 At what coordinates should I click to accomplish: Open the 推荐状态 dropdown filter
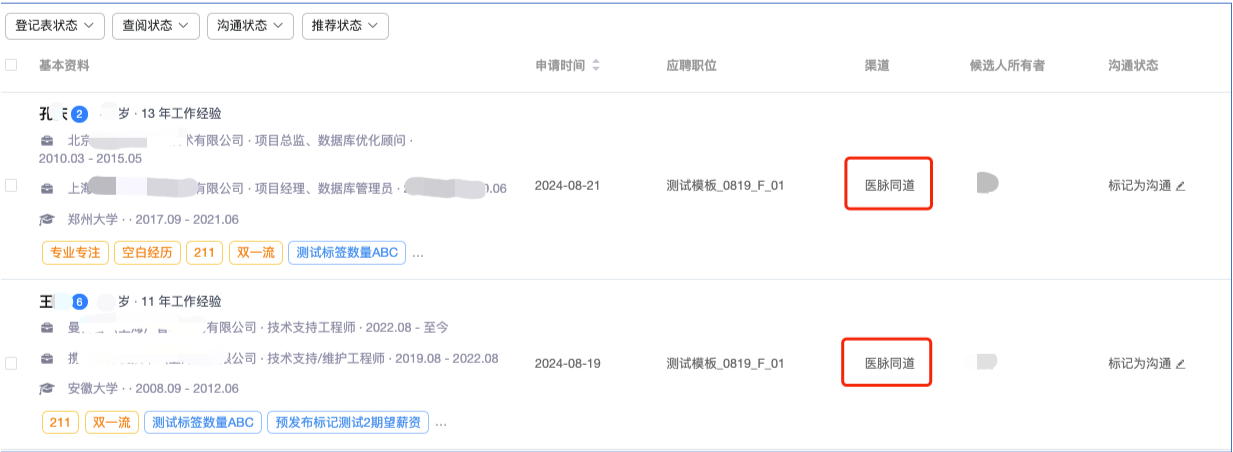[345, 26]
